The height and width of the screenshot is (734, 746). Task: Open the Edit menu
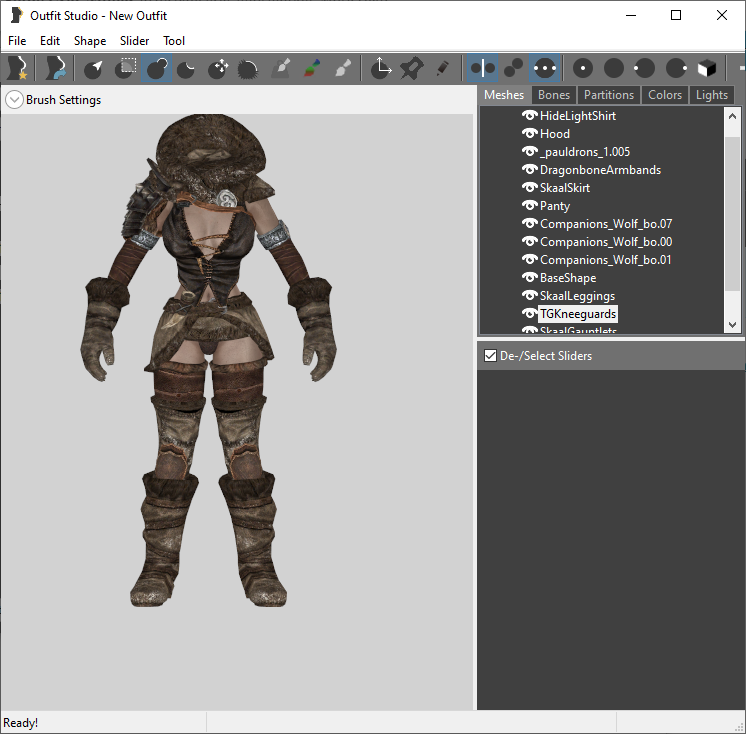point(49,41)
